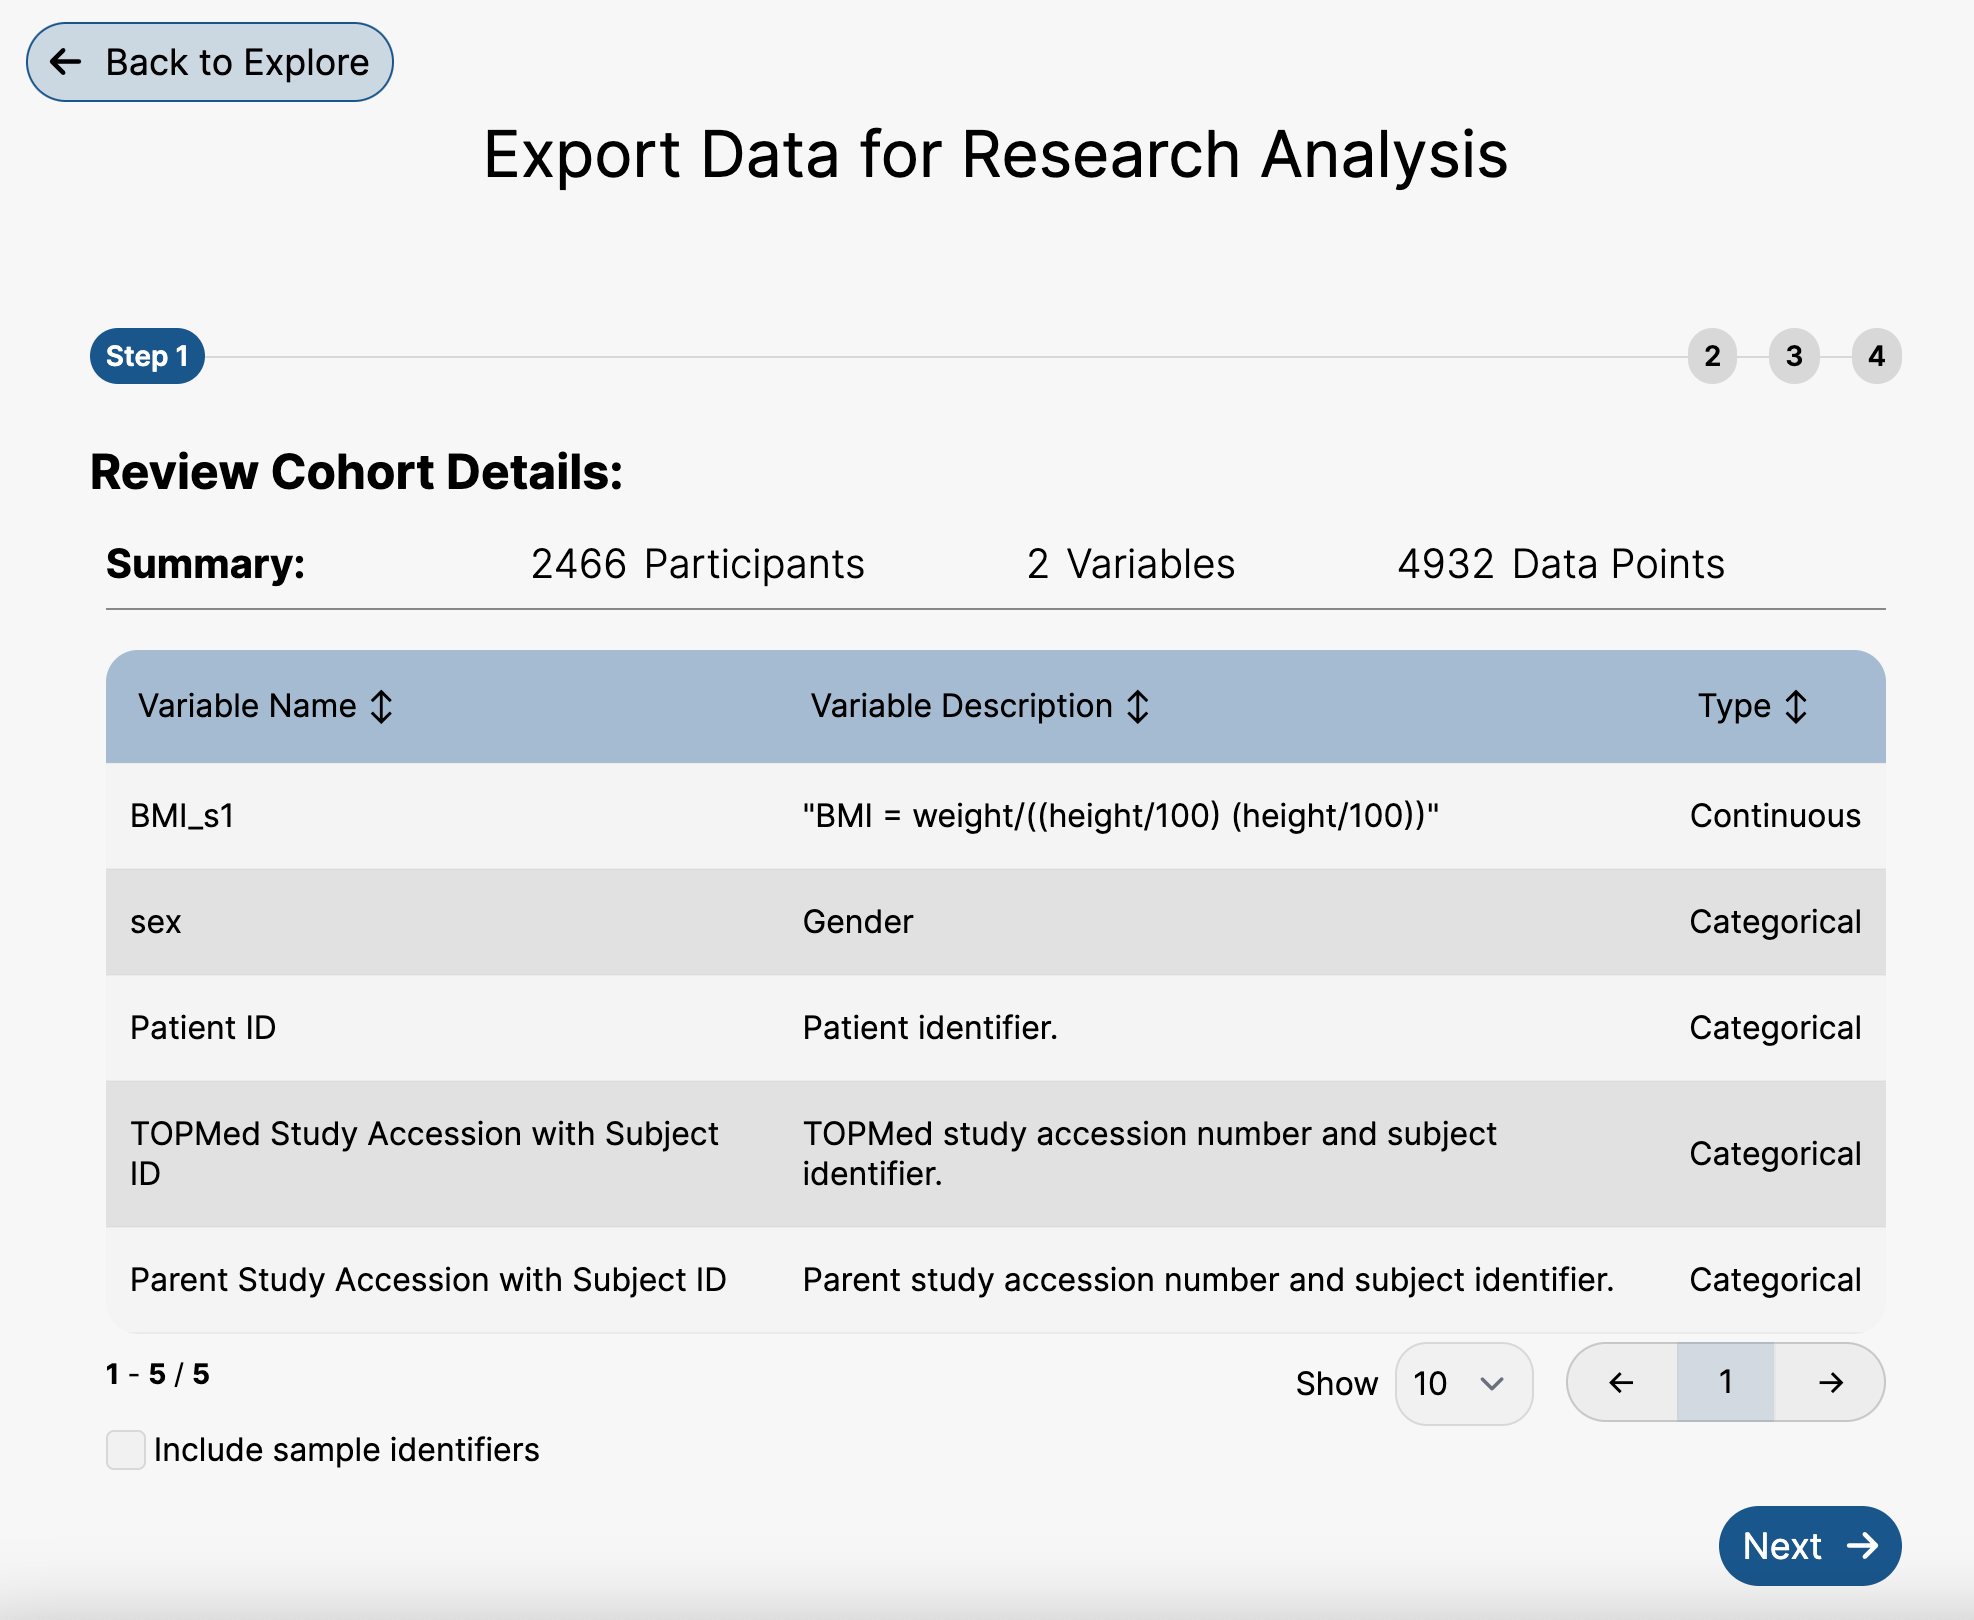Click the arrow icon on Next button
The height and width of the screenshot is (1620, 1974).
pos(1862,1546)
